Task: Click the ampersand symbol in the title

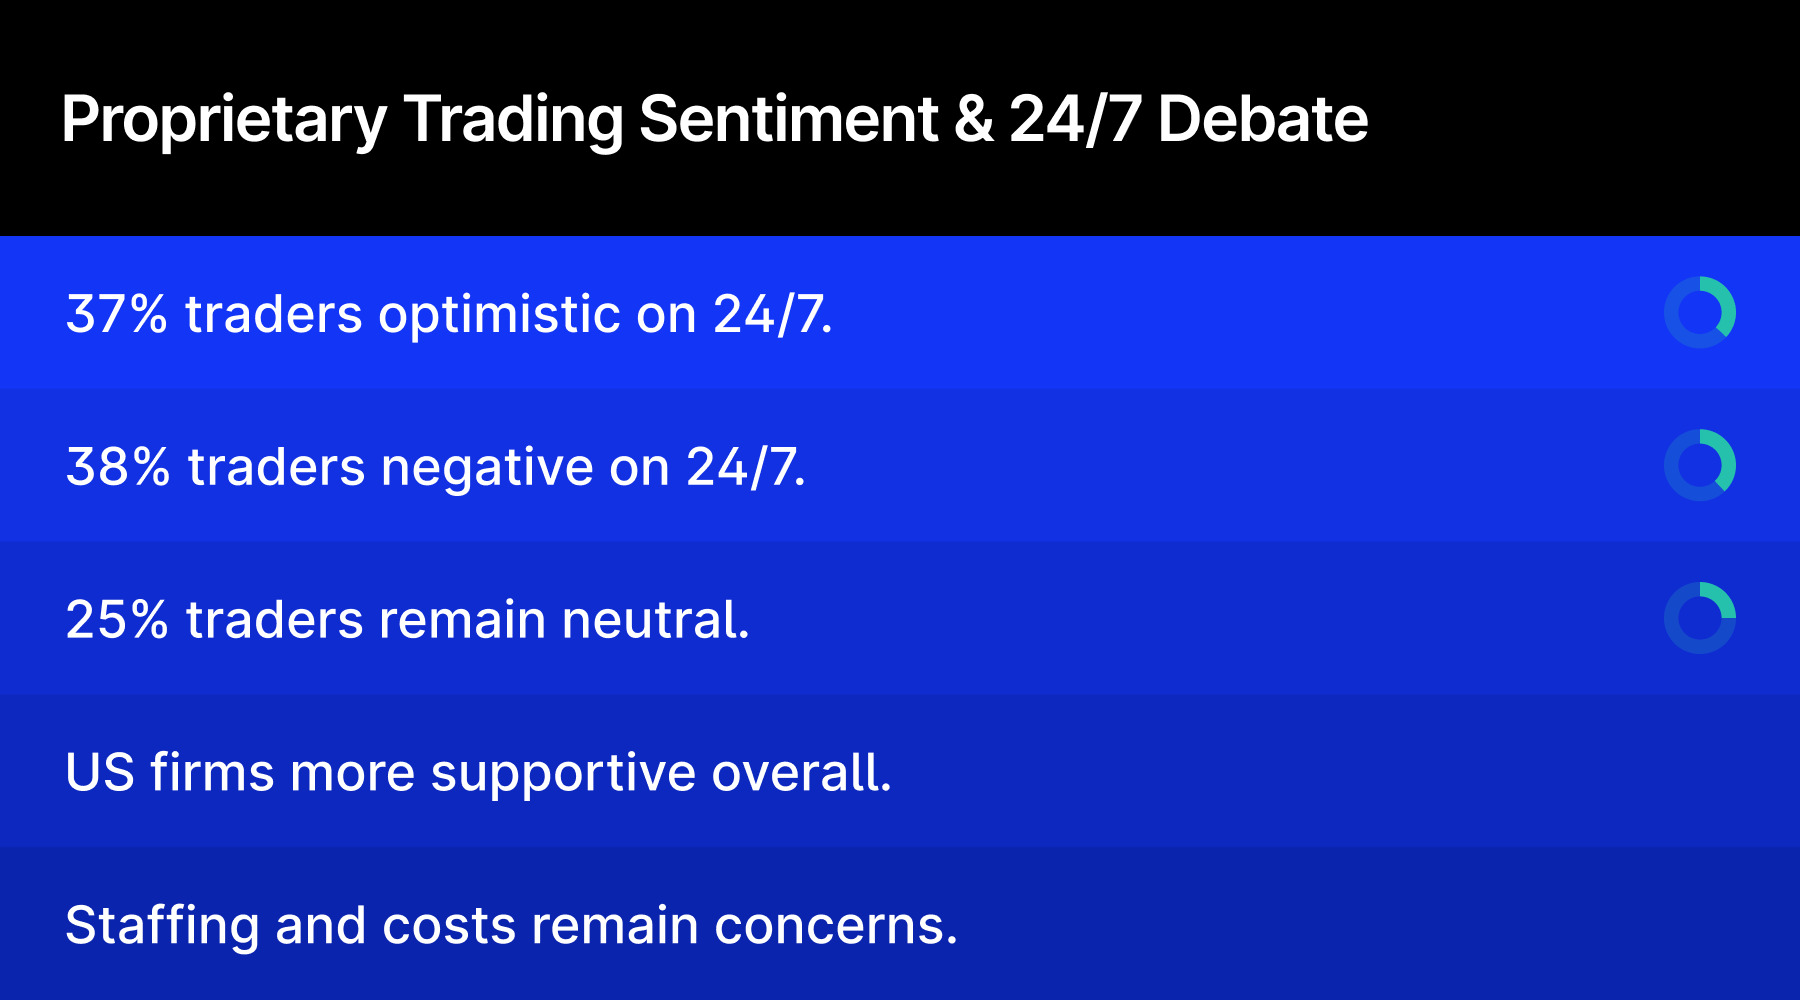Action: coord(973,119)
